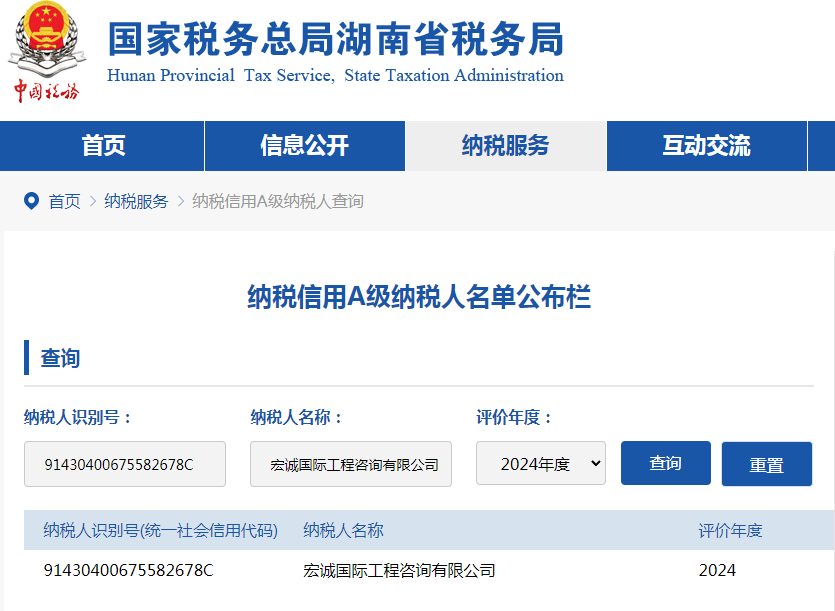Click 纳税信用A级纳税人查询 breadcrumb text

[x=278, y=201]
